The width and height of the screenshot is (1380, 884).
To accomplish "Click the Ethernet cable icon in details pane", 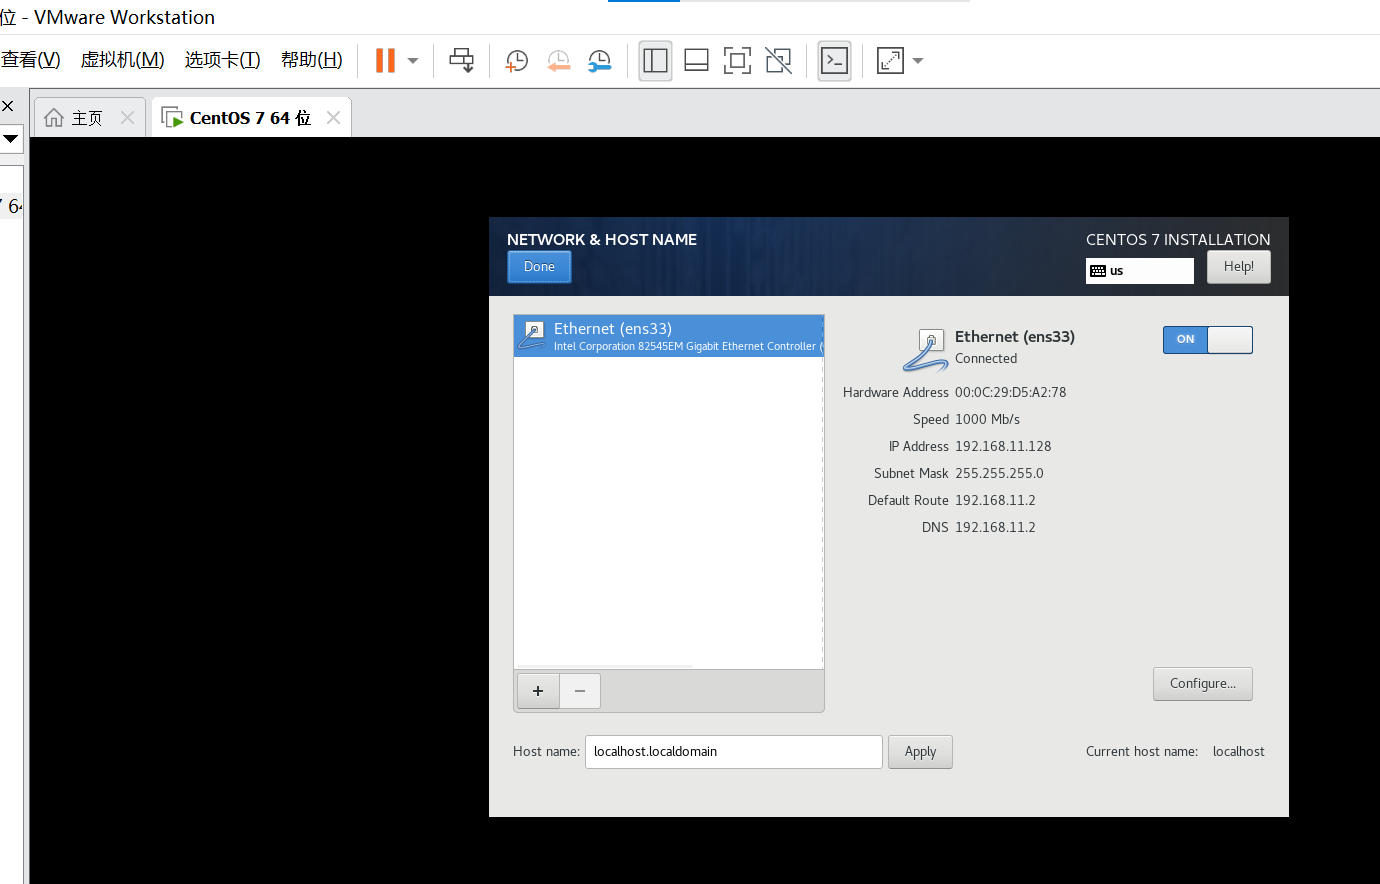I will 926,350.
